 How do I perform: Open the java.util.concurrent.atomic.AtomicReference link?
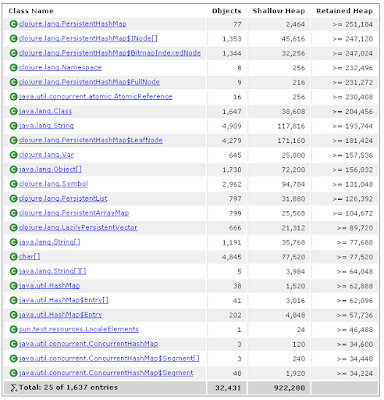click(96, 97)
